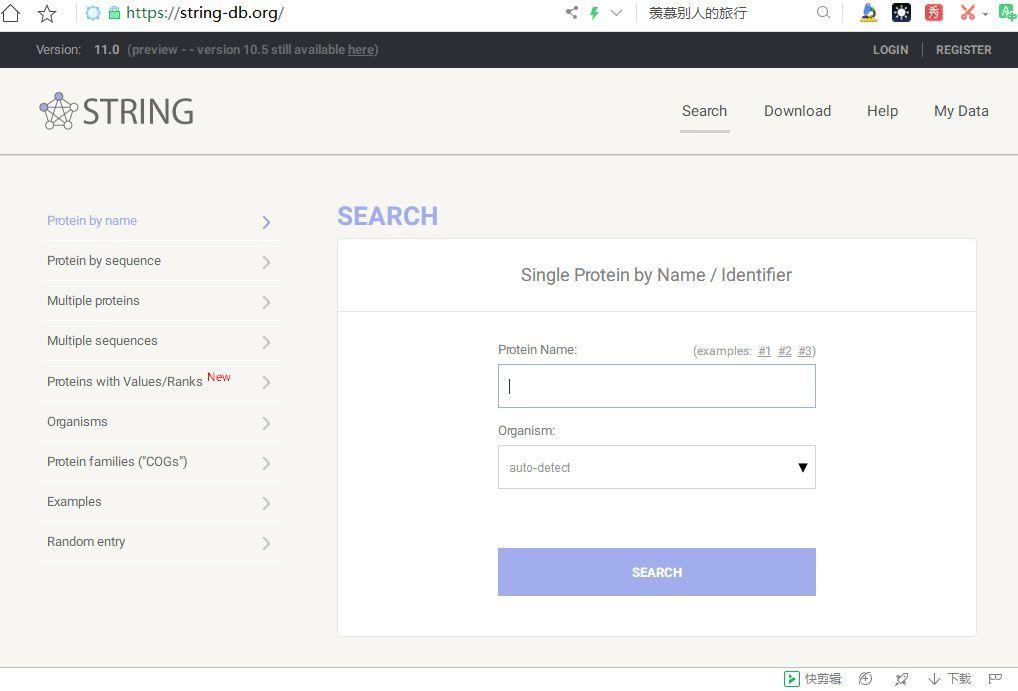Expand the Random entry sidebar chevron
1018x691 pixels.
(266, 543)
